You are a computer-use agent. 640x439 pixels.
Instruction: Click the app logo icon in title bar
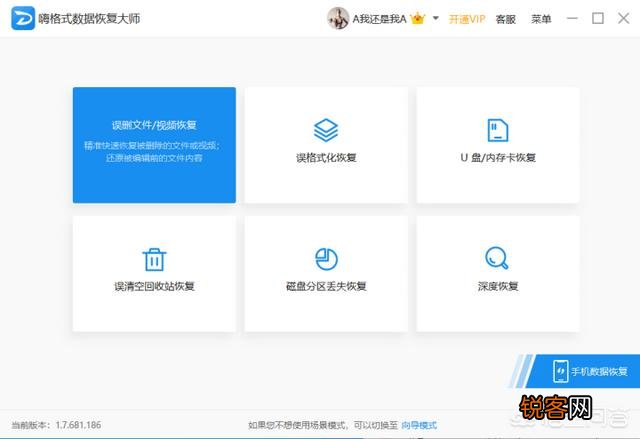[x=22, y=18]
